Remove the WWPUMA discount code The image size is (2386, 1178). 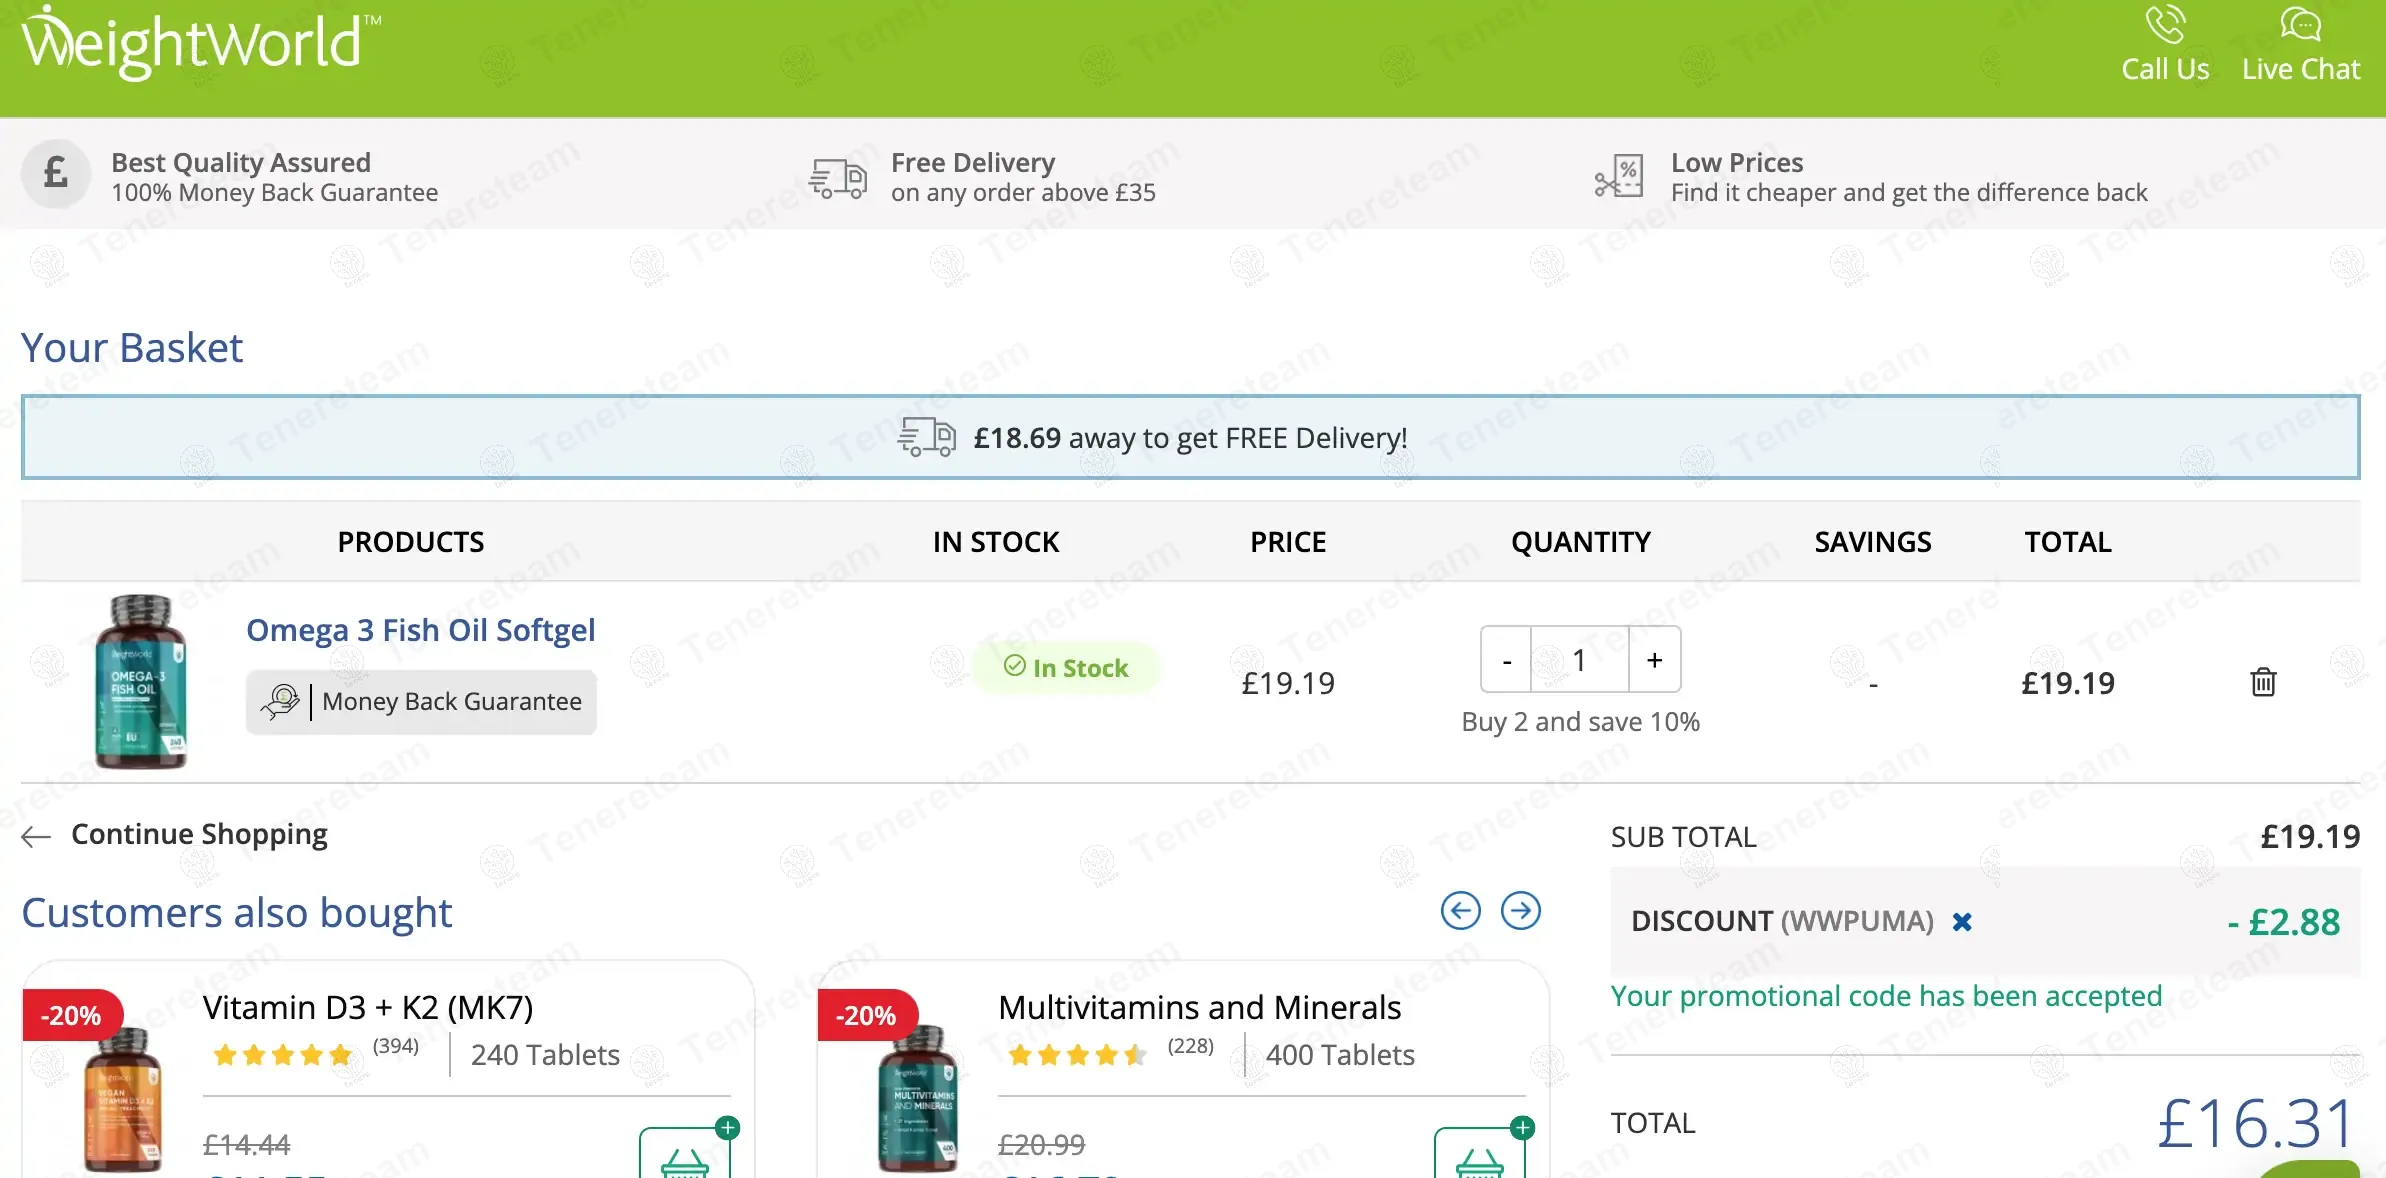[1962, 922]
